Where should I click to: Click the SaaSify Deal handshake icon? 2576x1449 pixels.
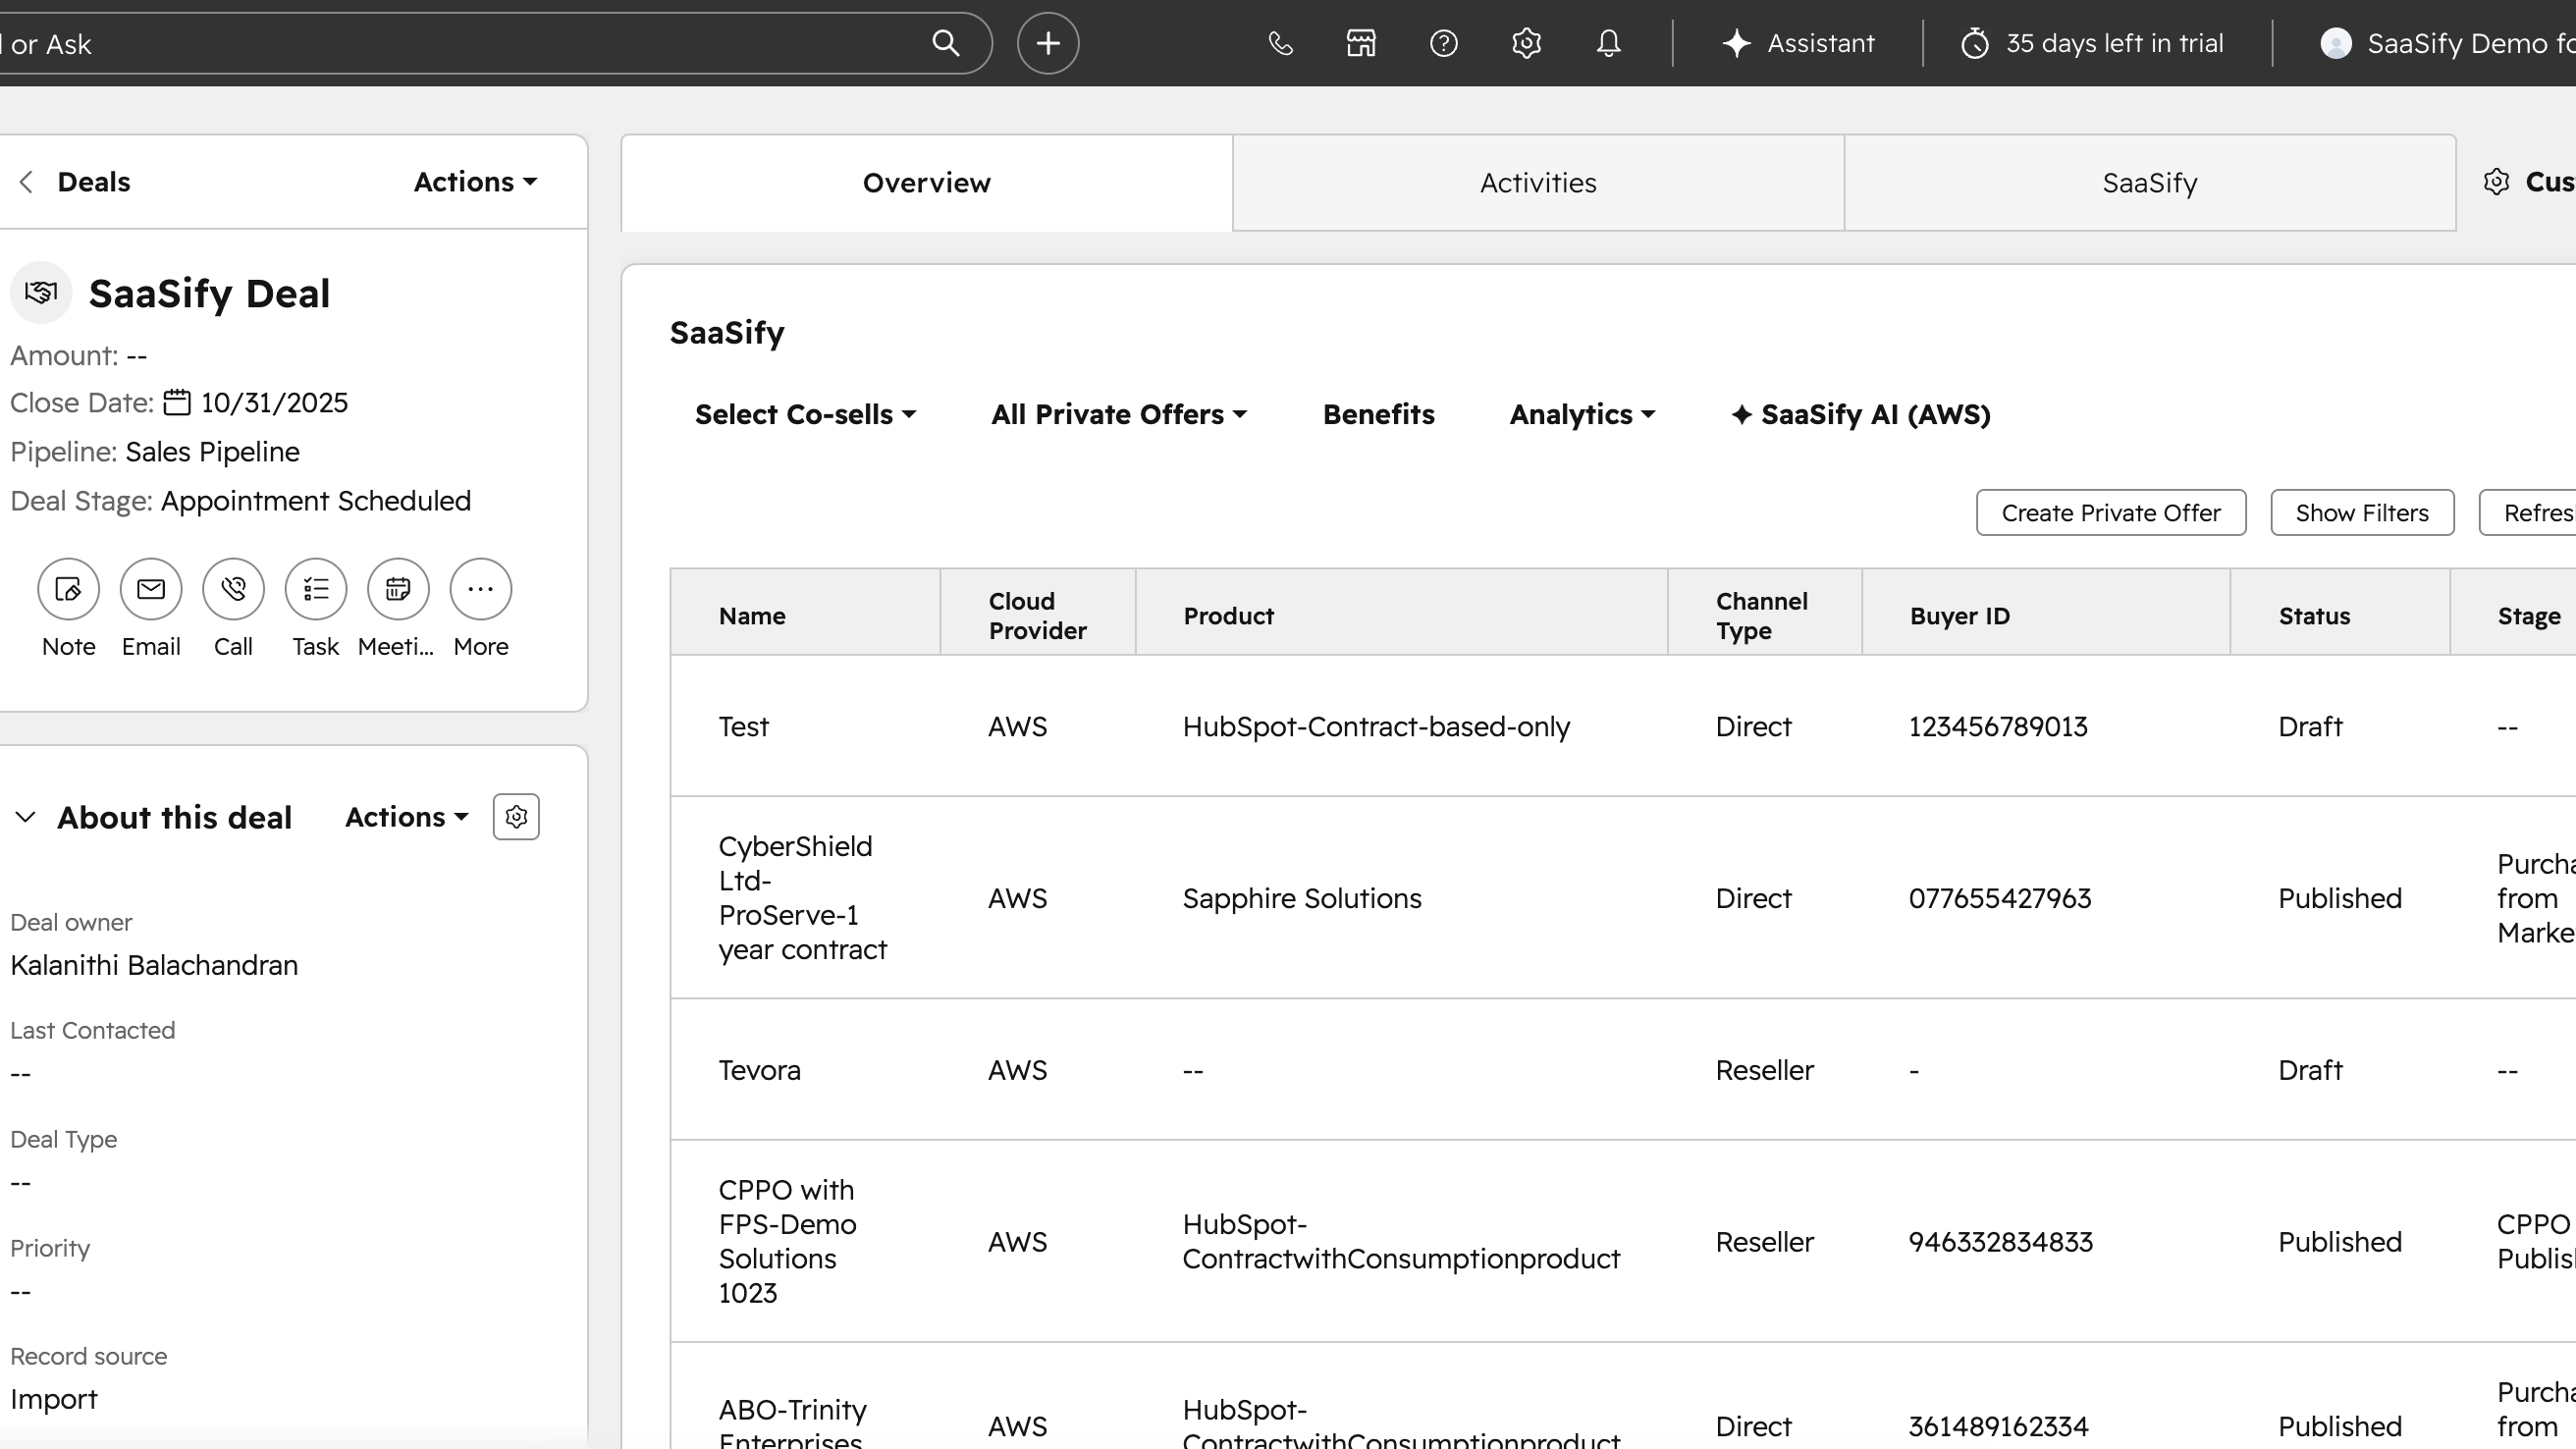click(x=41, y=293)
